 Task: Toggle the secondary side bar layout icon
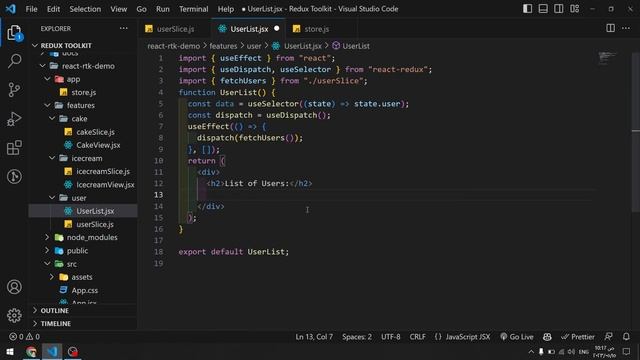[558, 9]
